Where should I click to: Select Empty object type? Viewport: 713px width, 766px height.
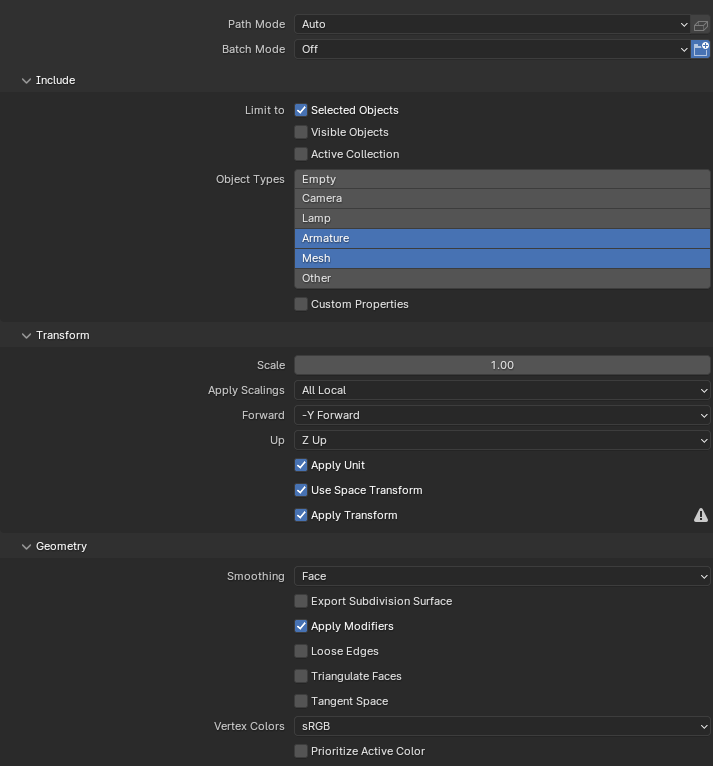(502, 179)
